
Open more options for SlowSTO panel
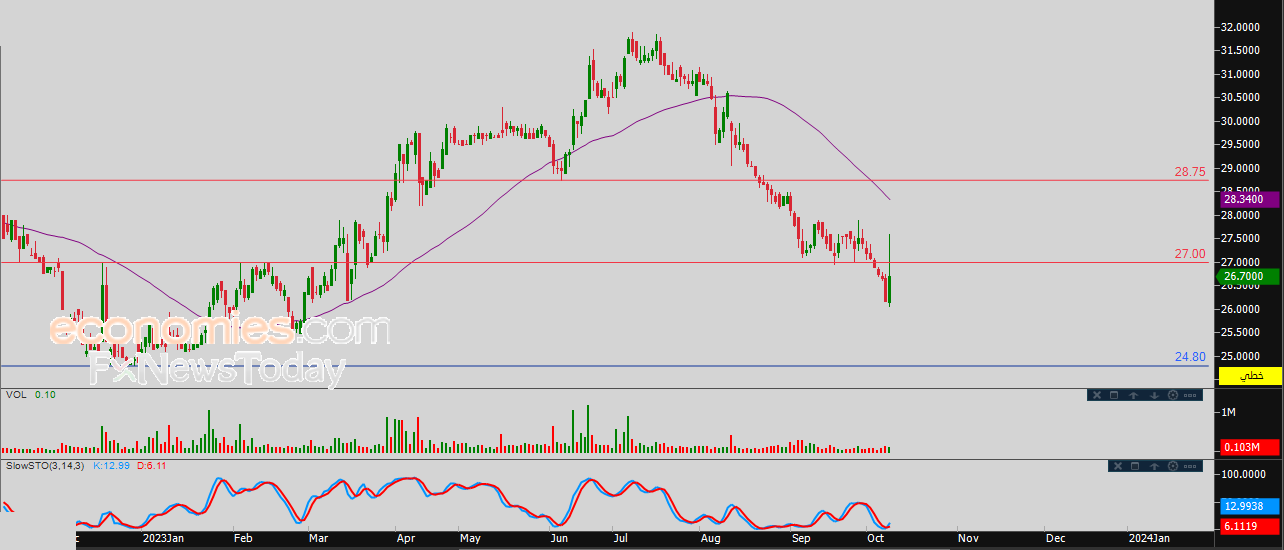(x=1190, y=466)
